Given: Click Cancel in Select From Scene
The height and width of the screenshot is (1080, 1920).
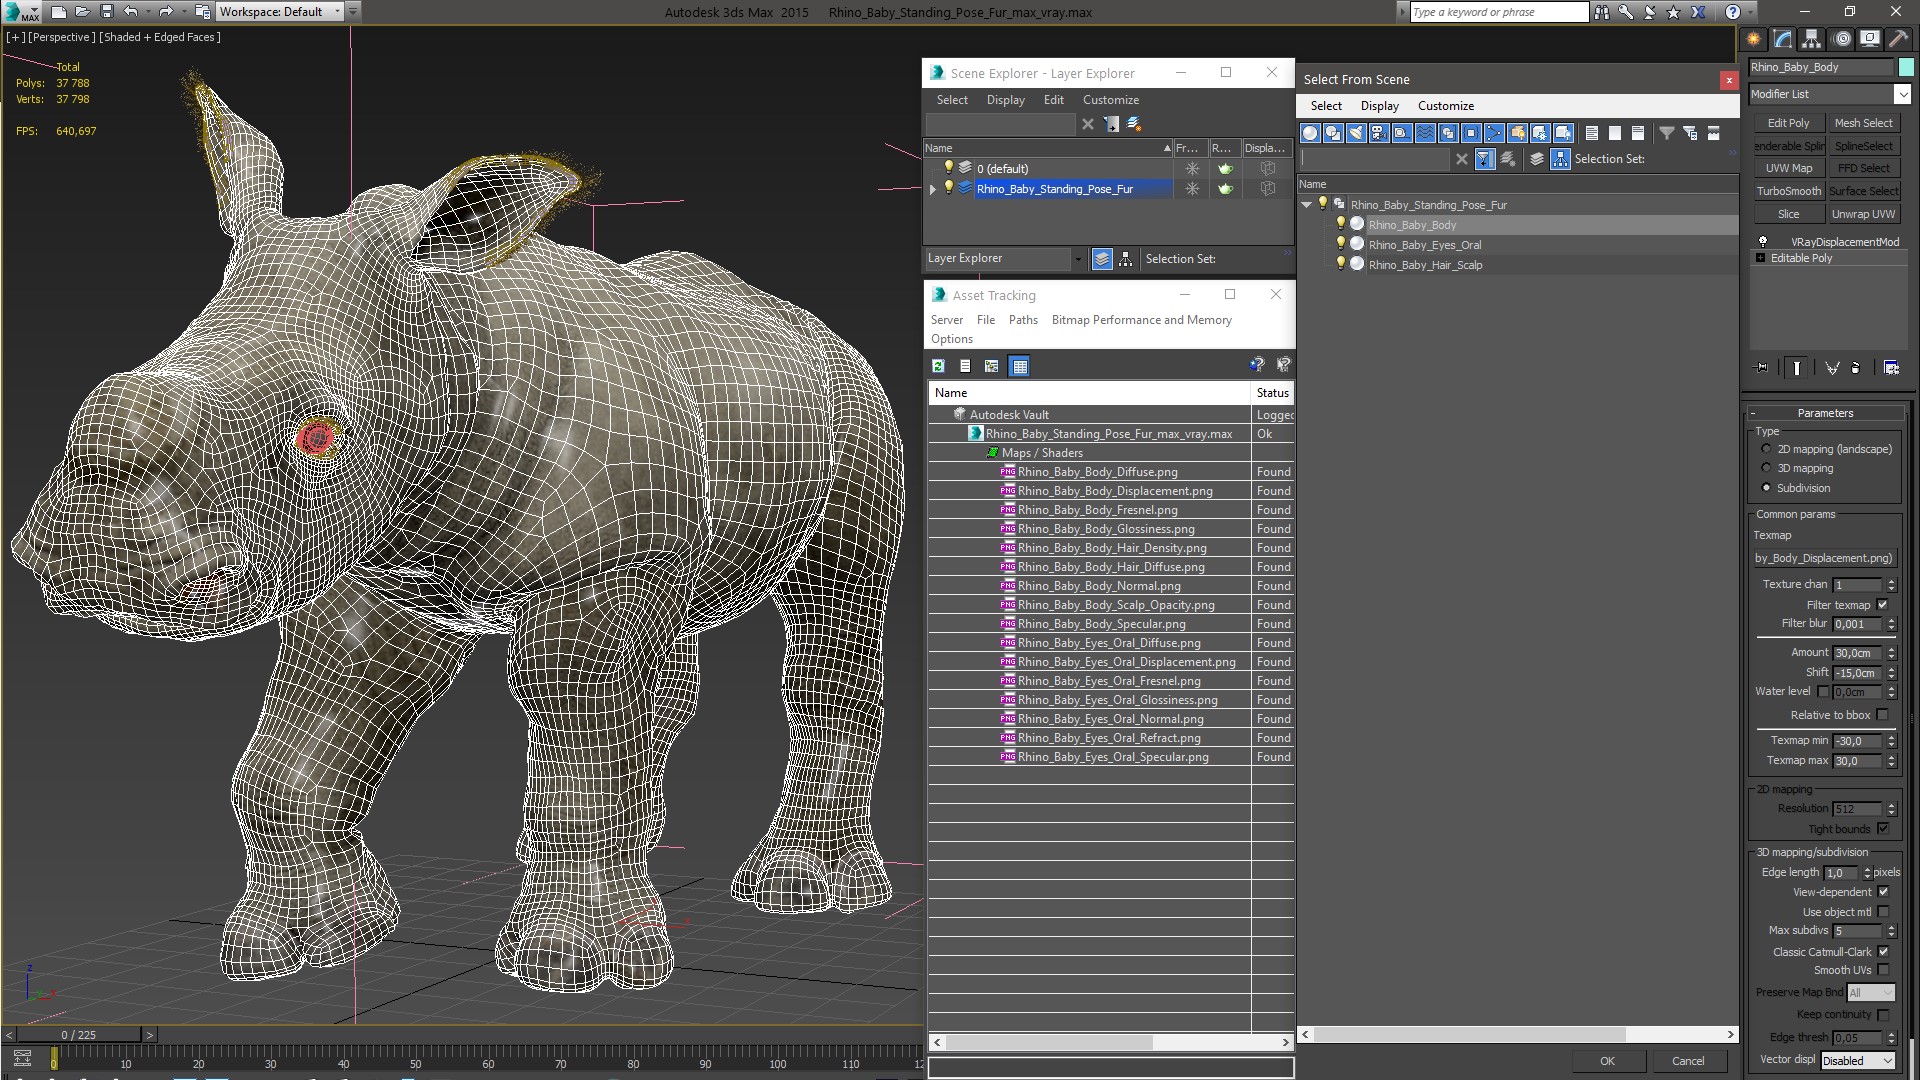Looking at the screenshot, I should [1688, 1061].
